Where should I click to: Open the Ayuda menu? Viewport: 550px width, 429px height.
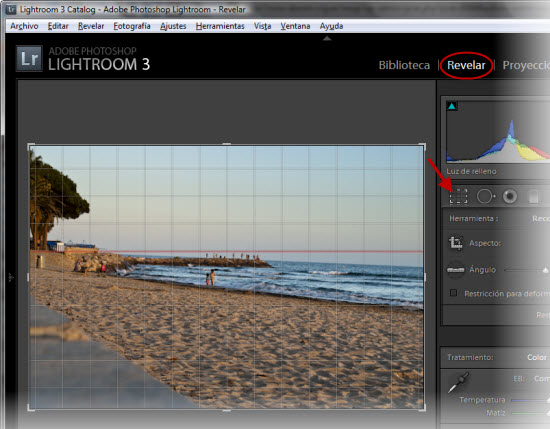[331, 26]
